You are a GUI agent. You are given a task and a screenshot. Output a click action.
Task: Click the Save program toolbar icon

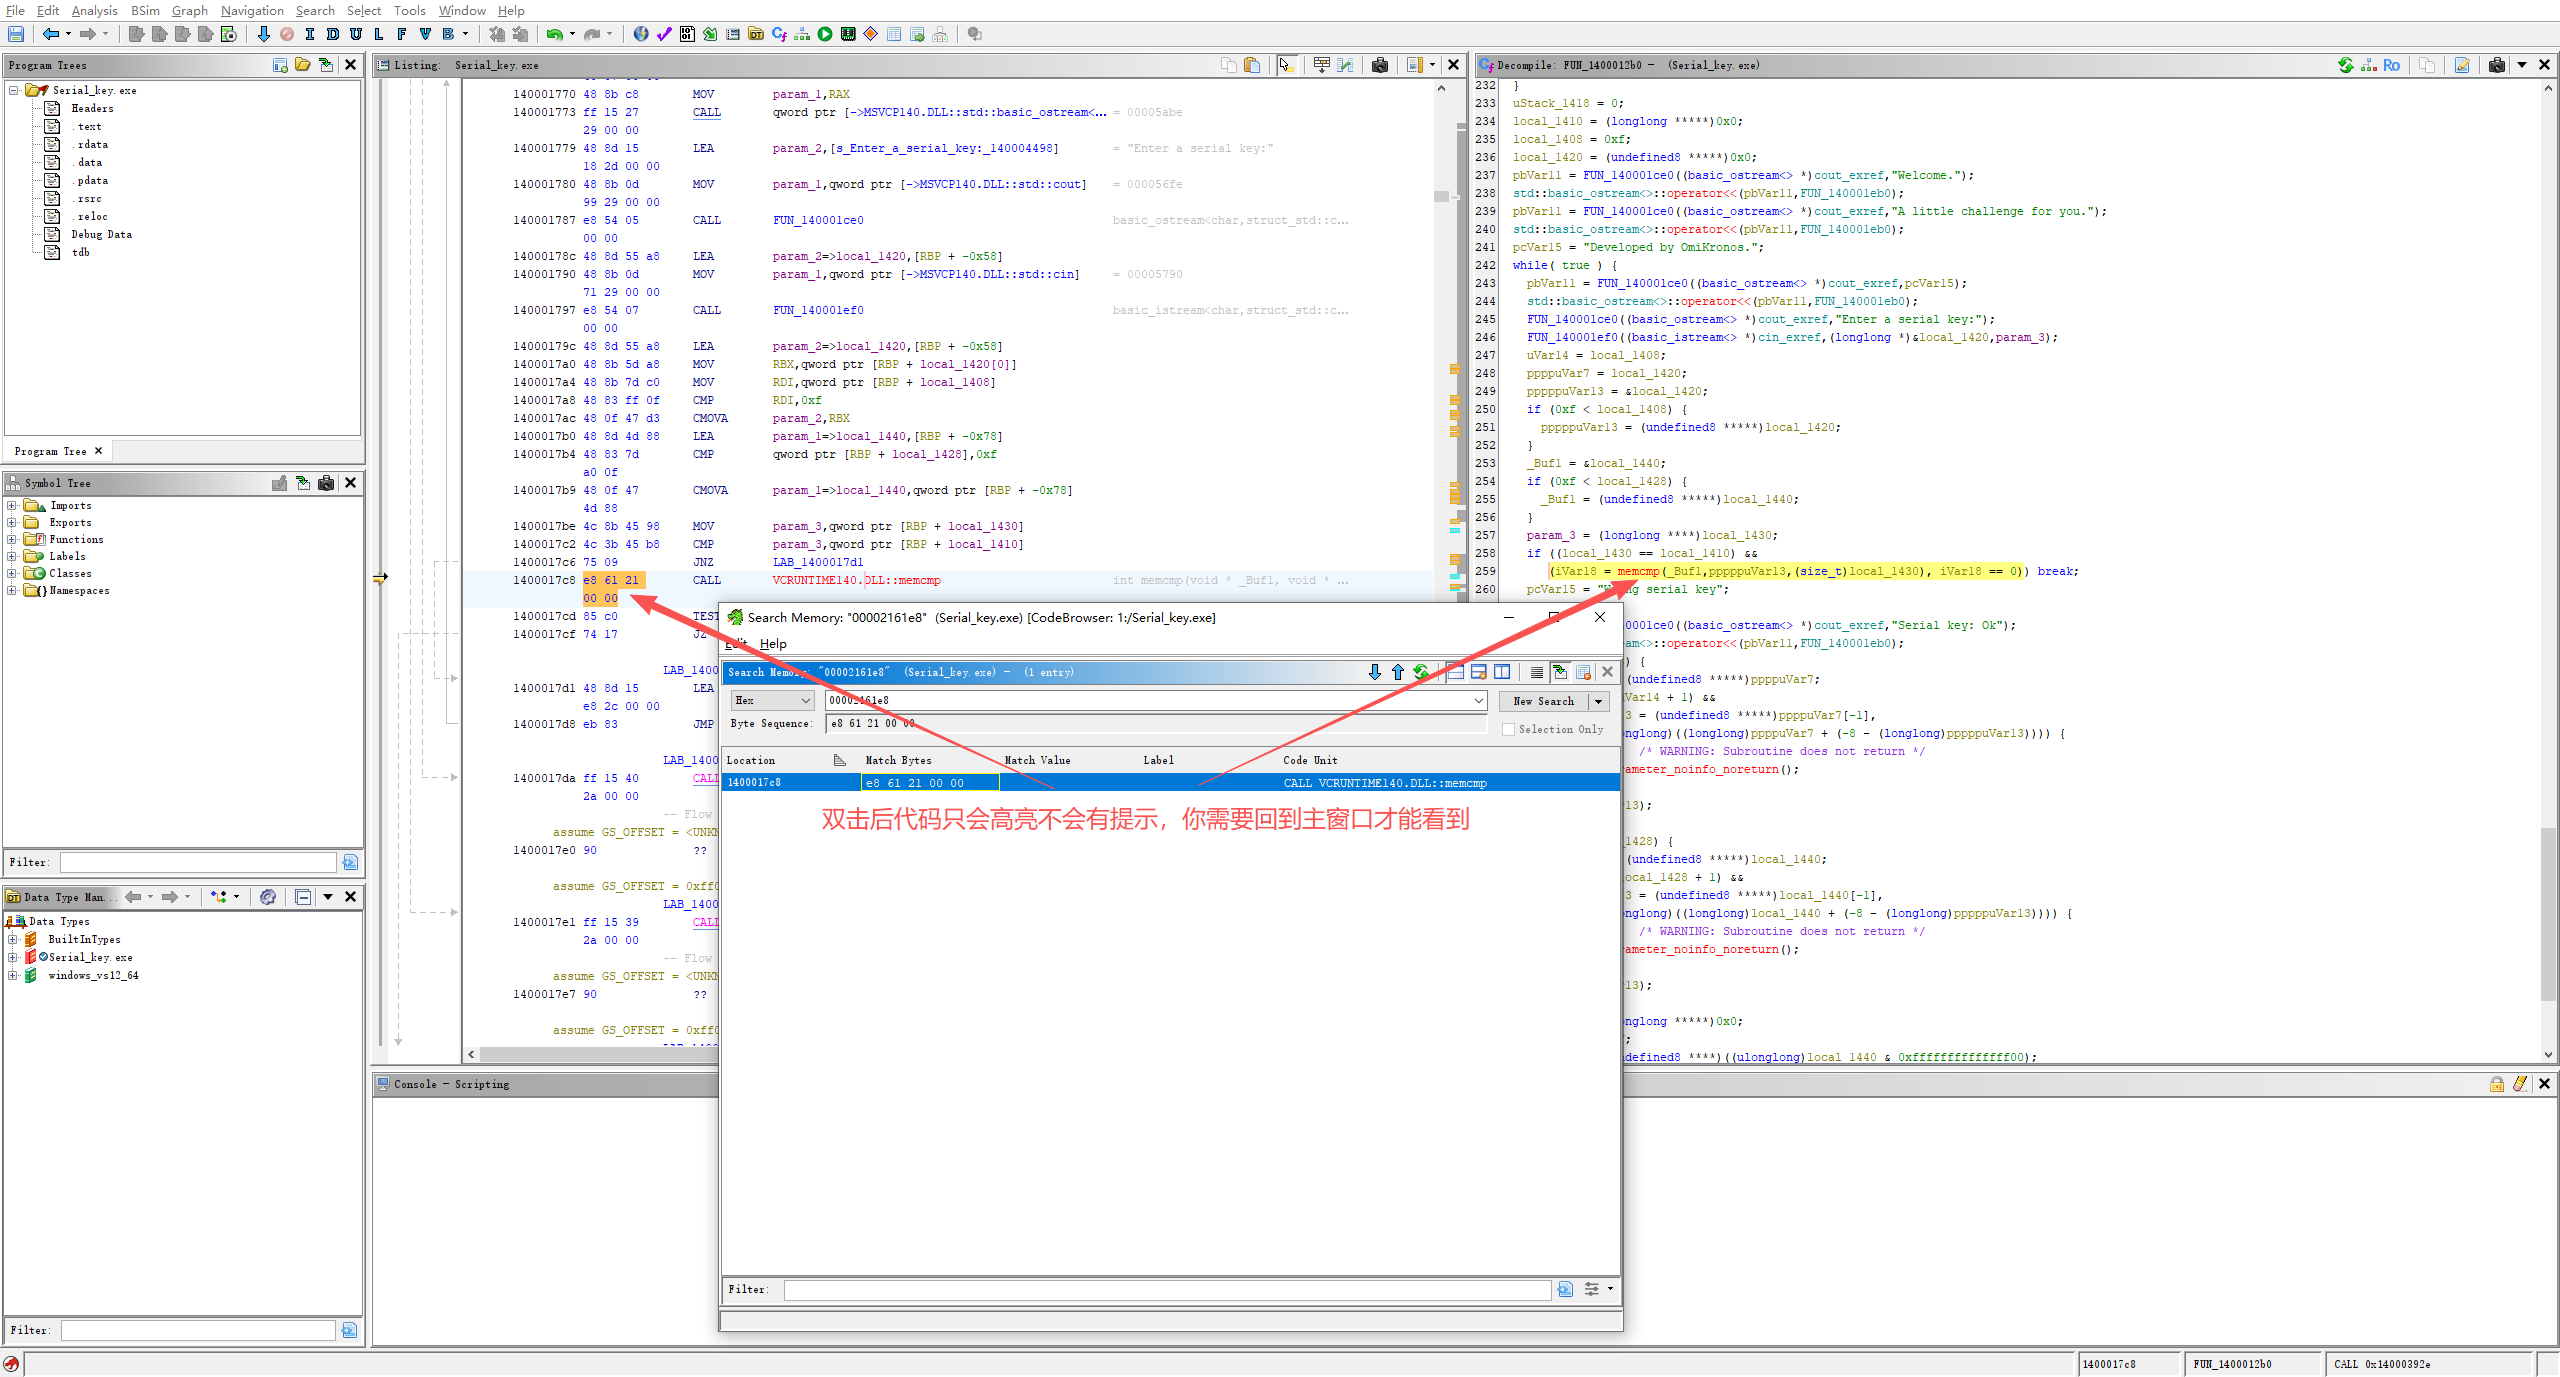coord(16,34)
